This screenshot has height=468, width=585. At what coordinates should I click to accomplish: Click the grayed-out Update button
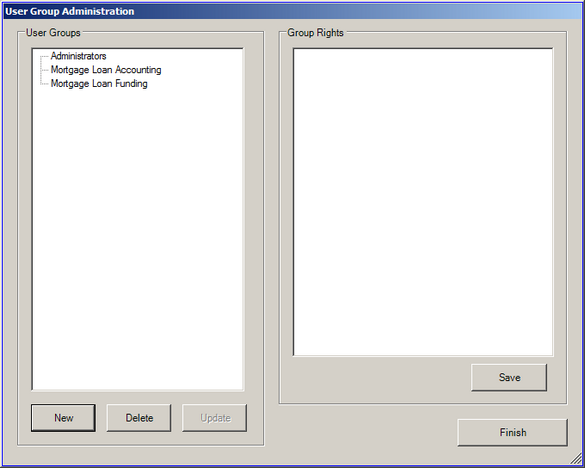215,418
